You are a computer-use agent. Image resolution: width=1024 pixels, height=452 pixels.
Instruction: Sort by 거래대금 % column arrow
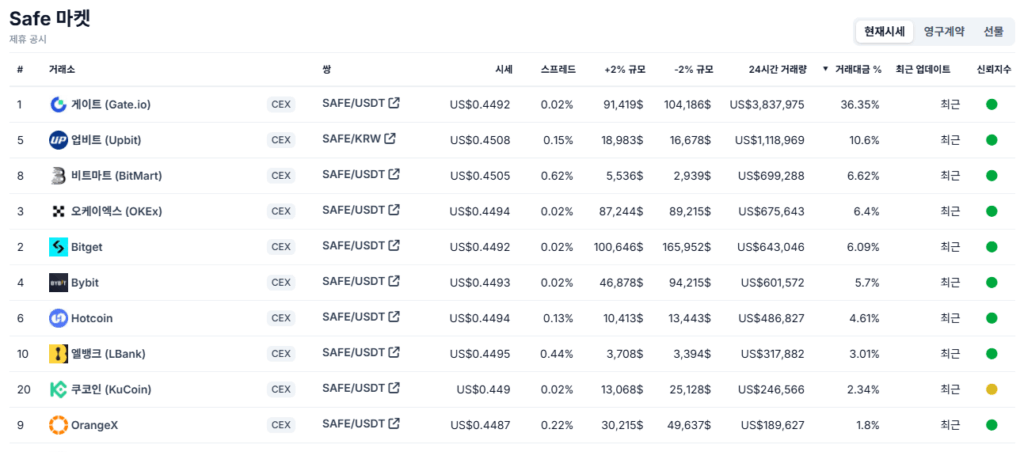tap(825, 69)
